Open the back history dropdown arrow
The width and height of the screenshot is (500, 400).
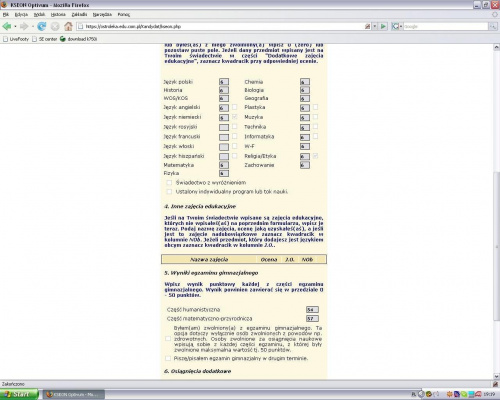pyautogui.click(x=15, y=26)
